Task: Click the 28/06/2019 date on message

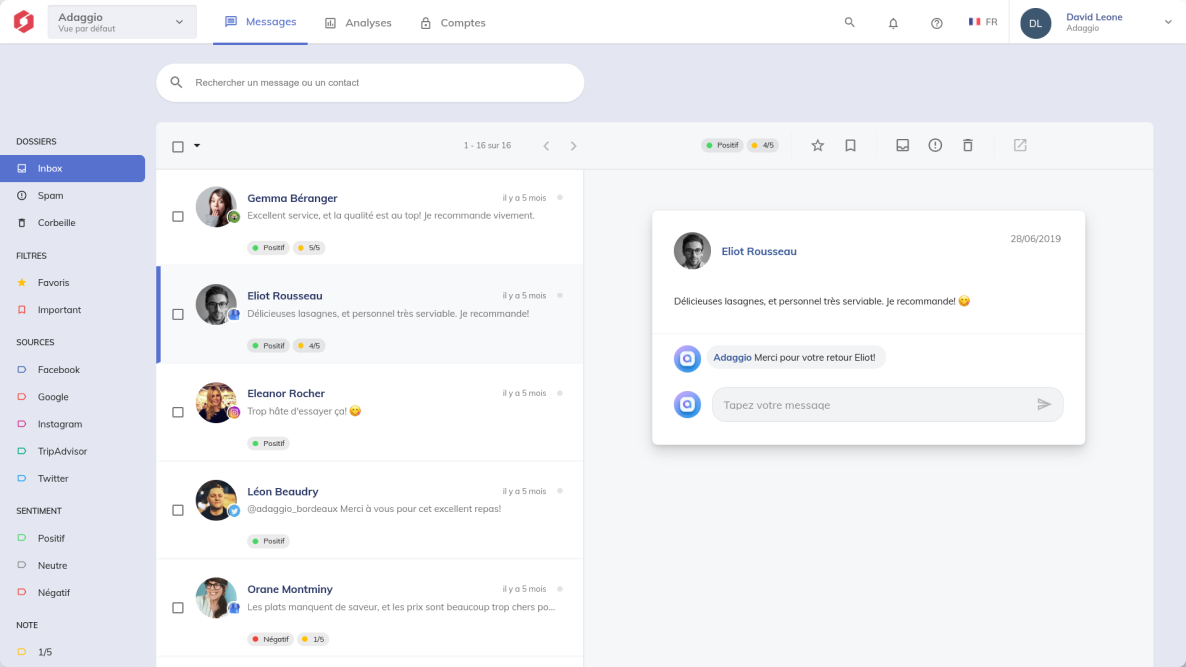Action: pyautogui.click(x=1035, y=238)
